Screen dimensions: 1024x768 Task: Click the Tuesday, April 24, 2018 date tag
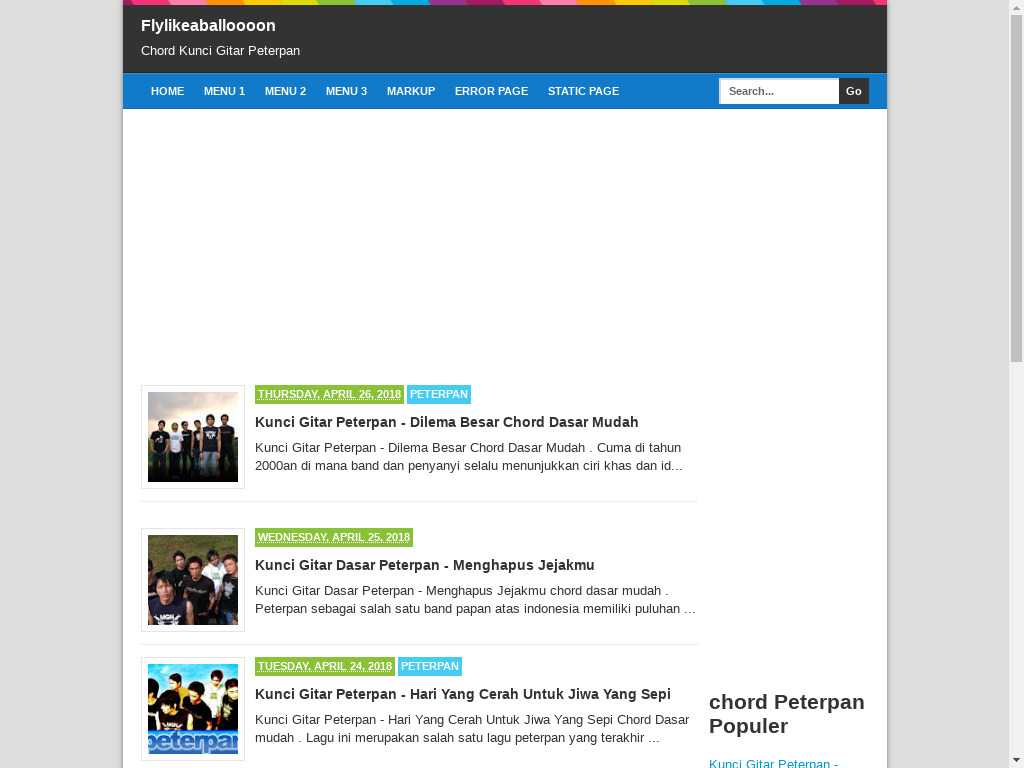click(325, 665)
